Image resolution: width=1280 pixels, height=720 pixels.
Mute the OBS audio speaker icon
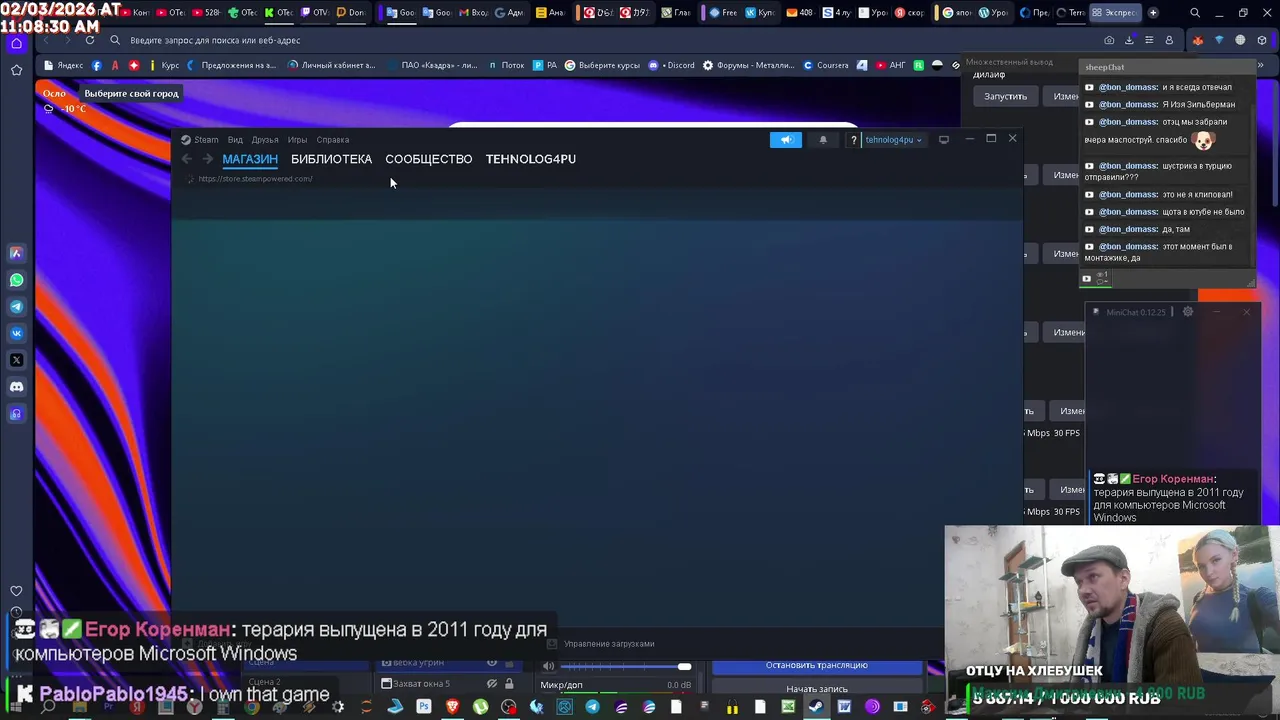tap(548, 666)
